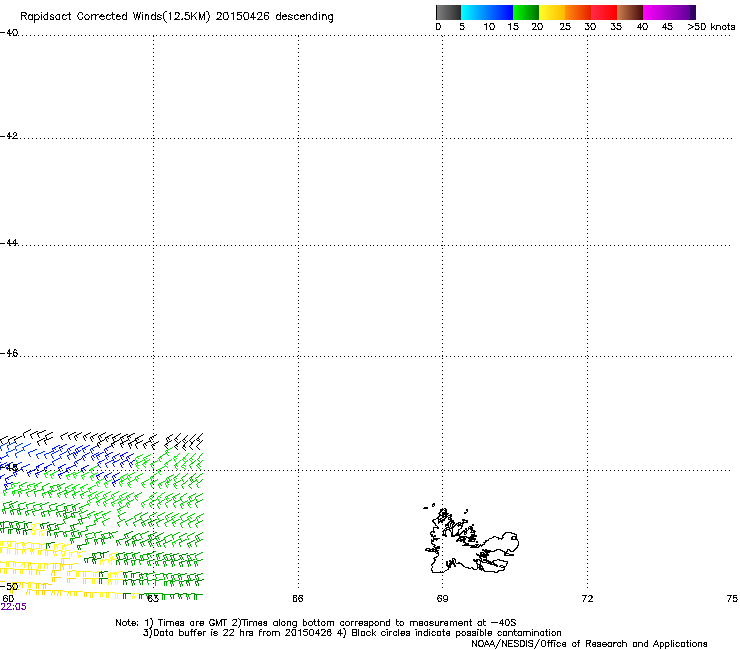
Task: Click the '-40' latitude axis label
Action: click(9, 33)
